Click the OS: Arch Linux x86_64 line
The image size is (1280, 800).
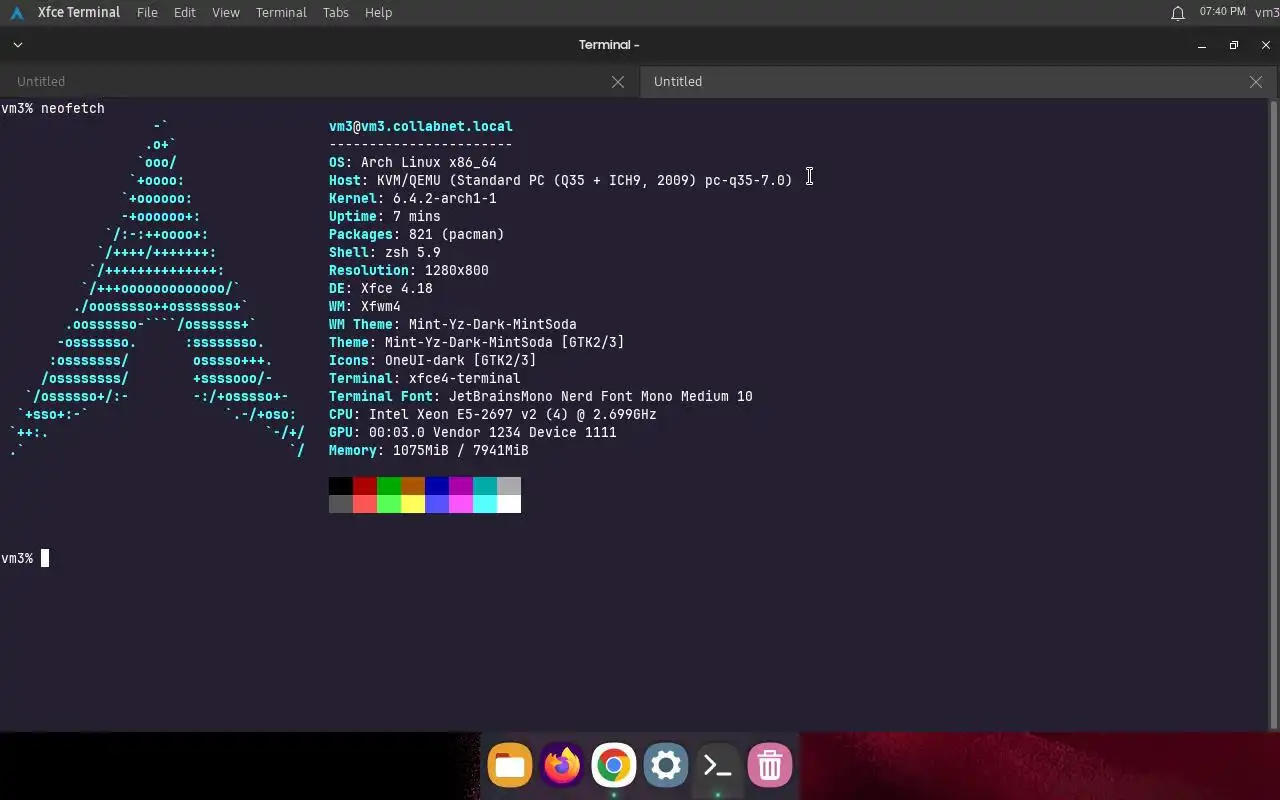[413, 162]
